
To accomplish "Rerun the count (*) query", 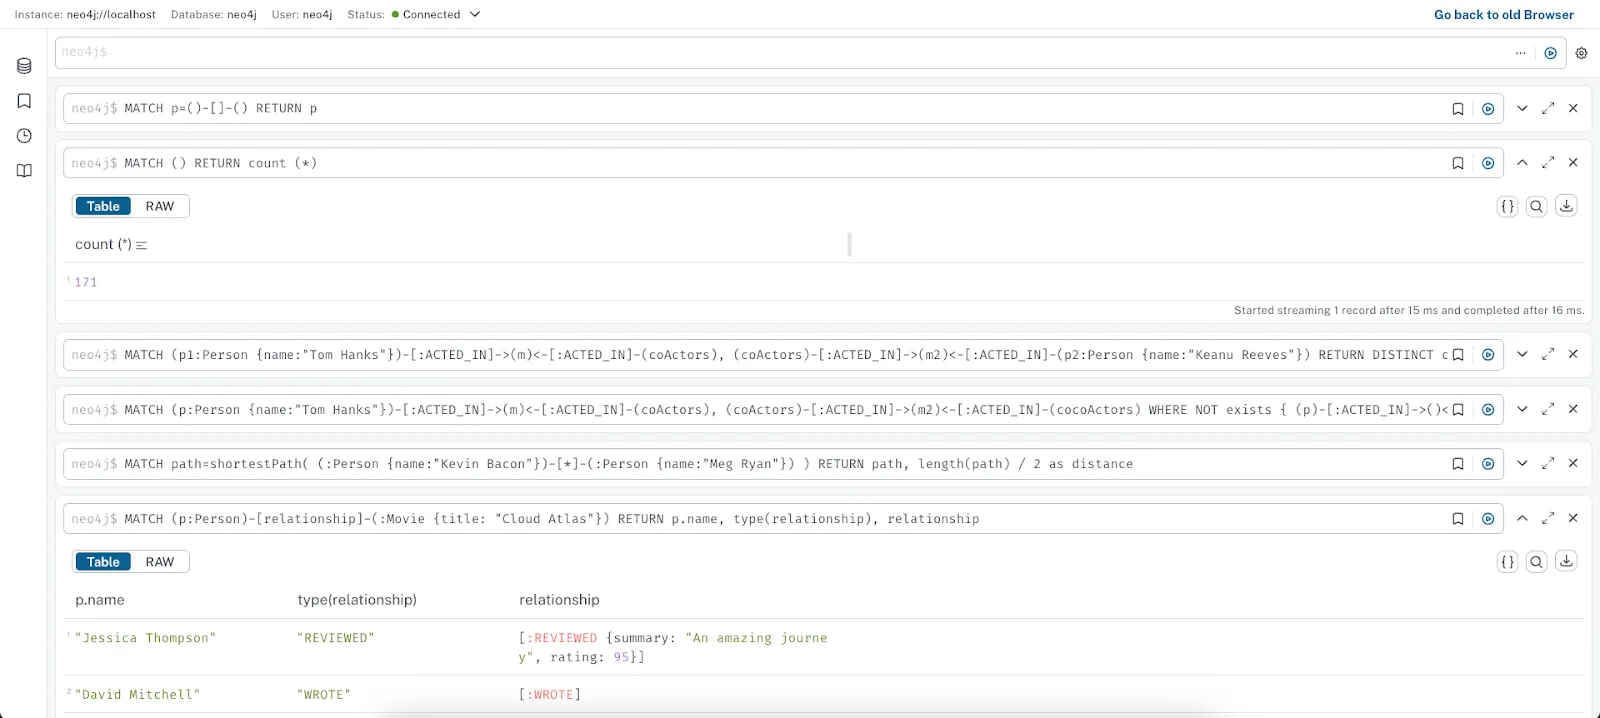I will 1488,163.
